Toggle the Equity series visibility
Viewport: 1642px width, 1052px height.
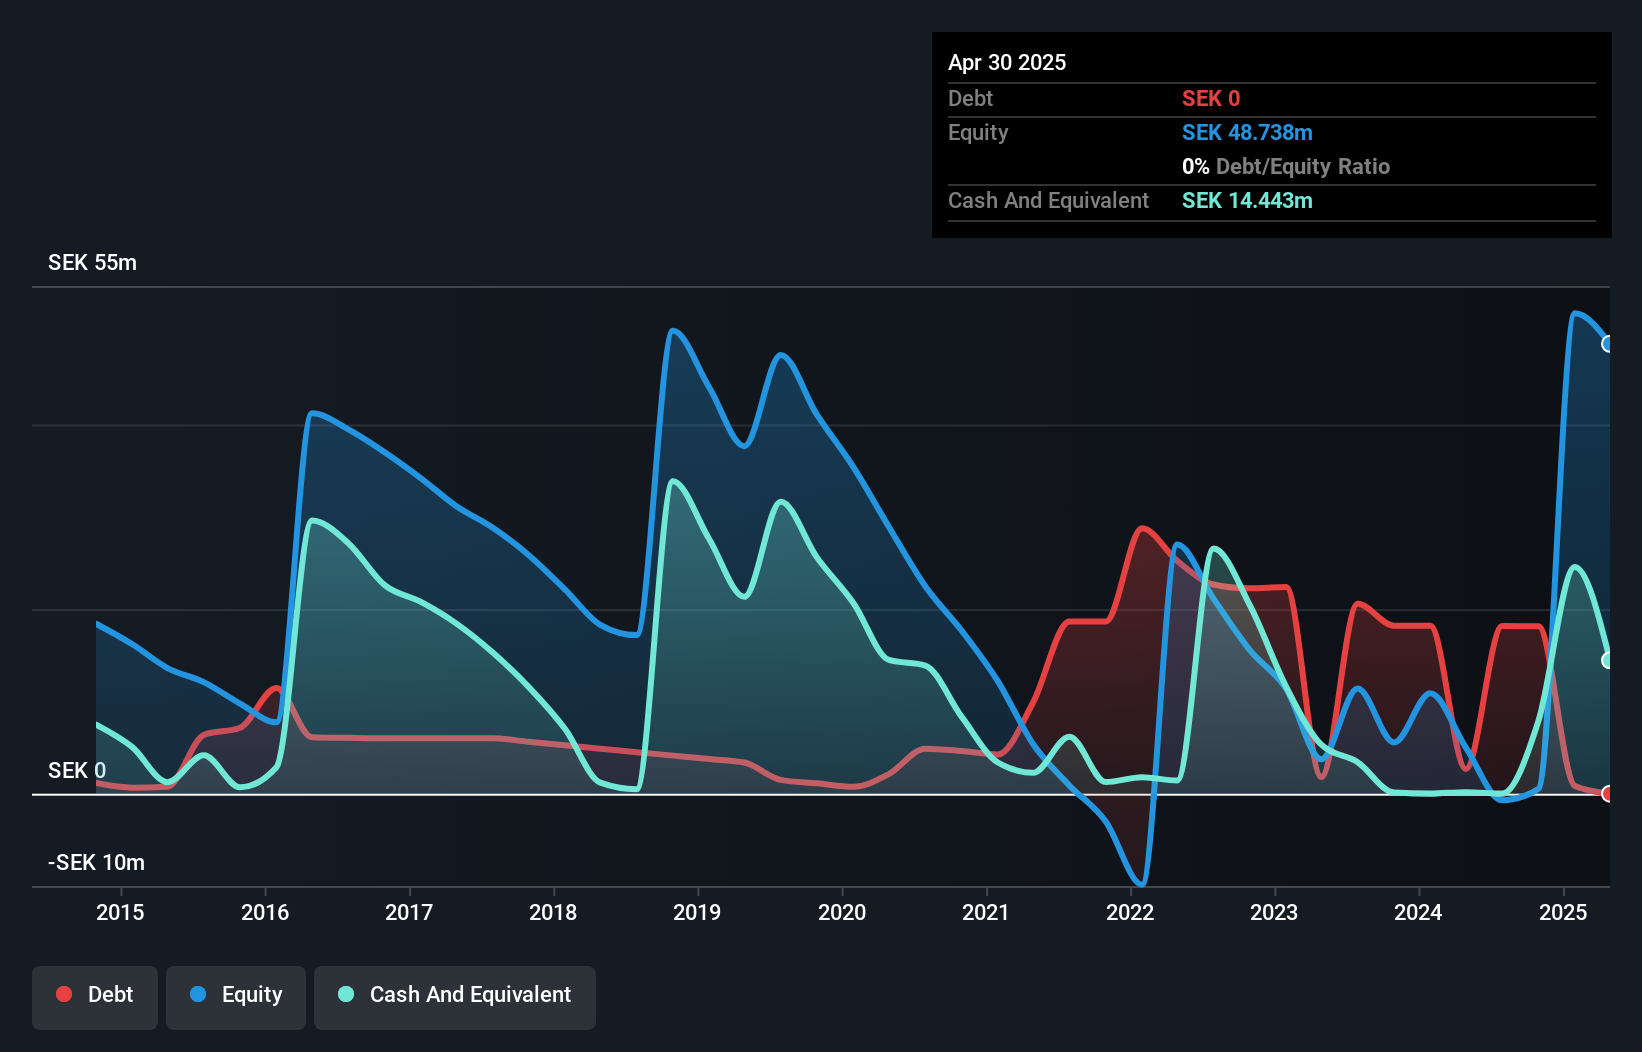tap(236, 995)
